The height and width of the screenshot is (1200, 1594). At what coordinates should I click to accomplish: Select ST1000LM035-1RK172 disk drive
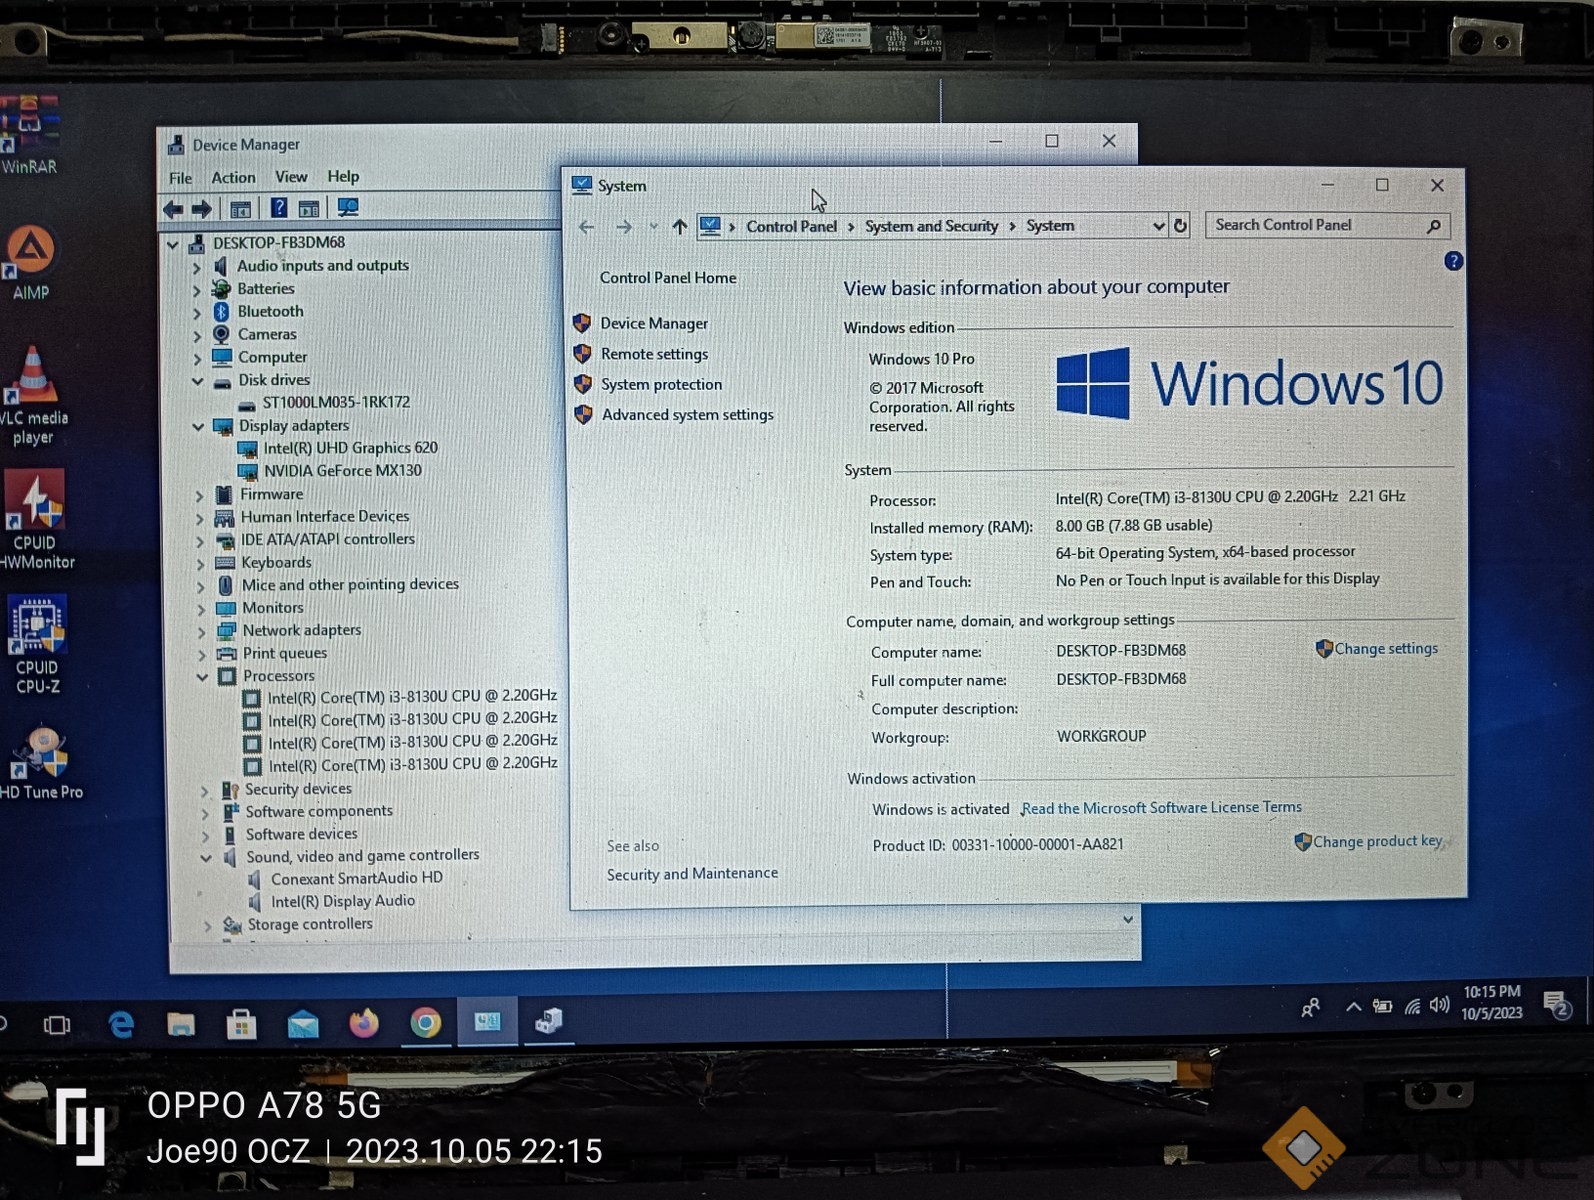coord(336,403)
